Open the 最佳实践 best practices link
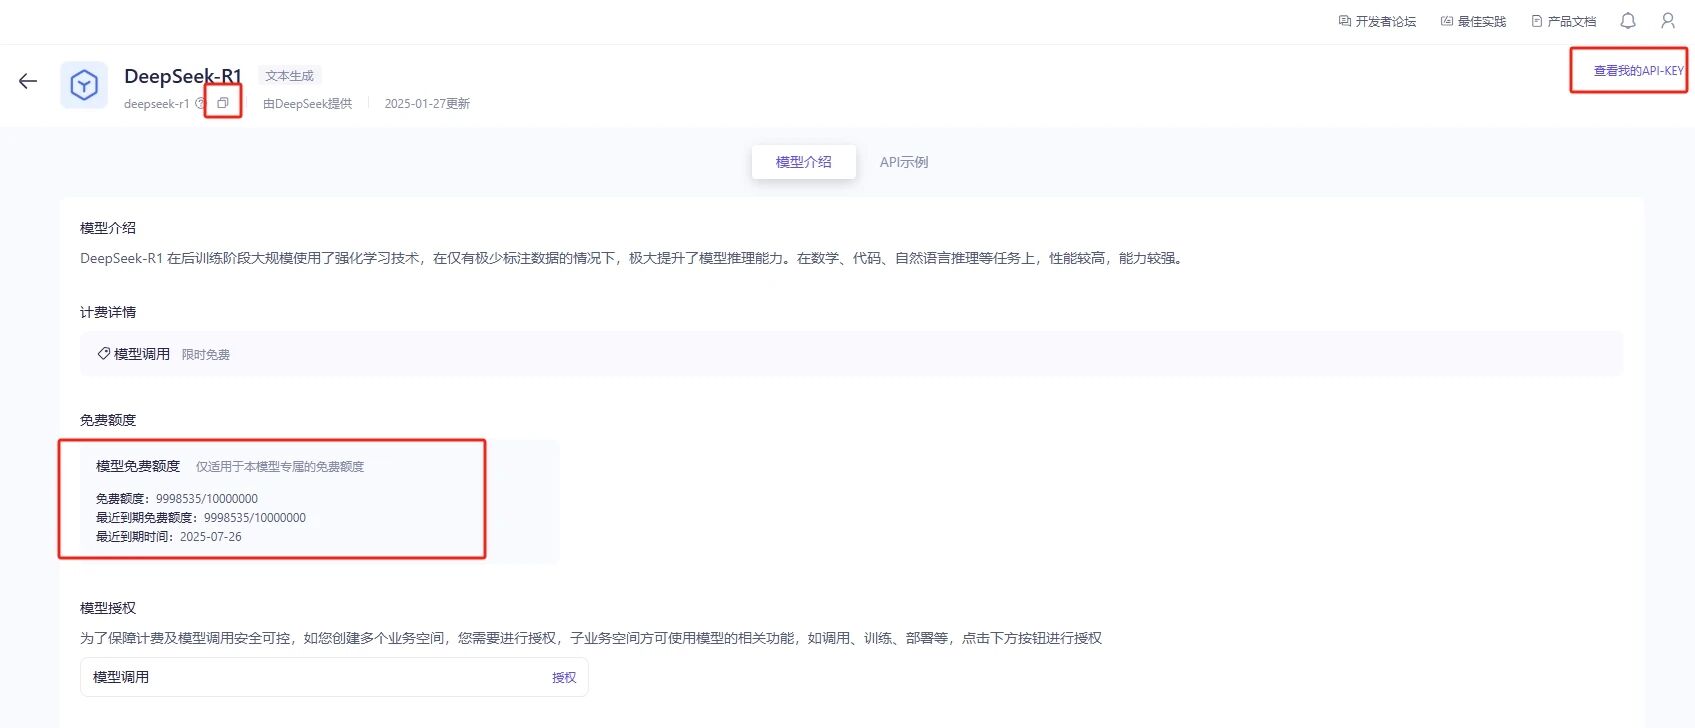1695x728 pixels. (1473, 21)
